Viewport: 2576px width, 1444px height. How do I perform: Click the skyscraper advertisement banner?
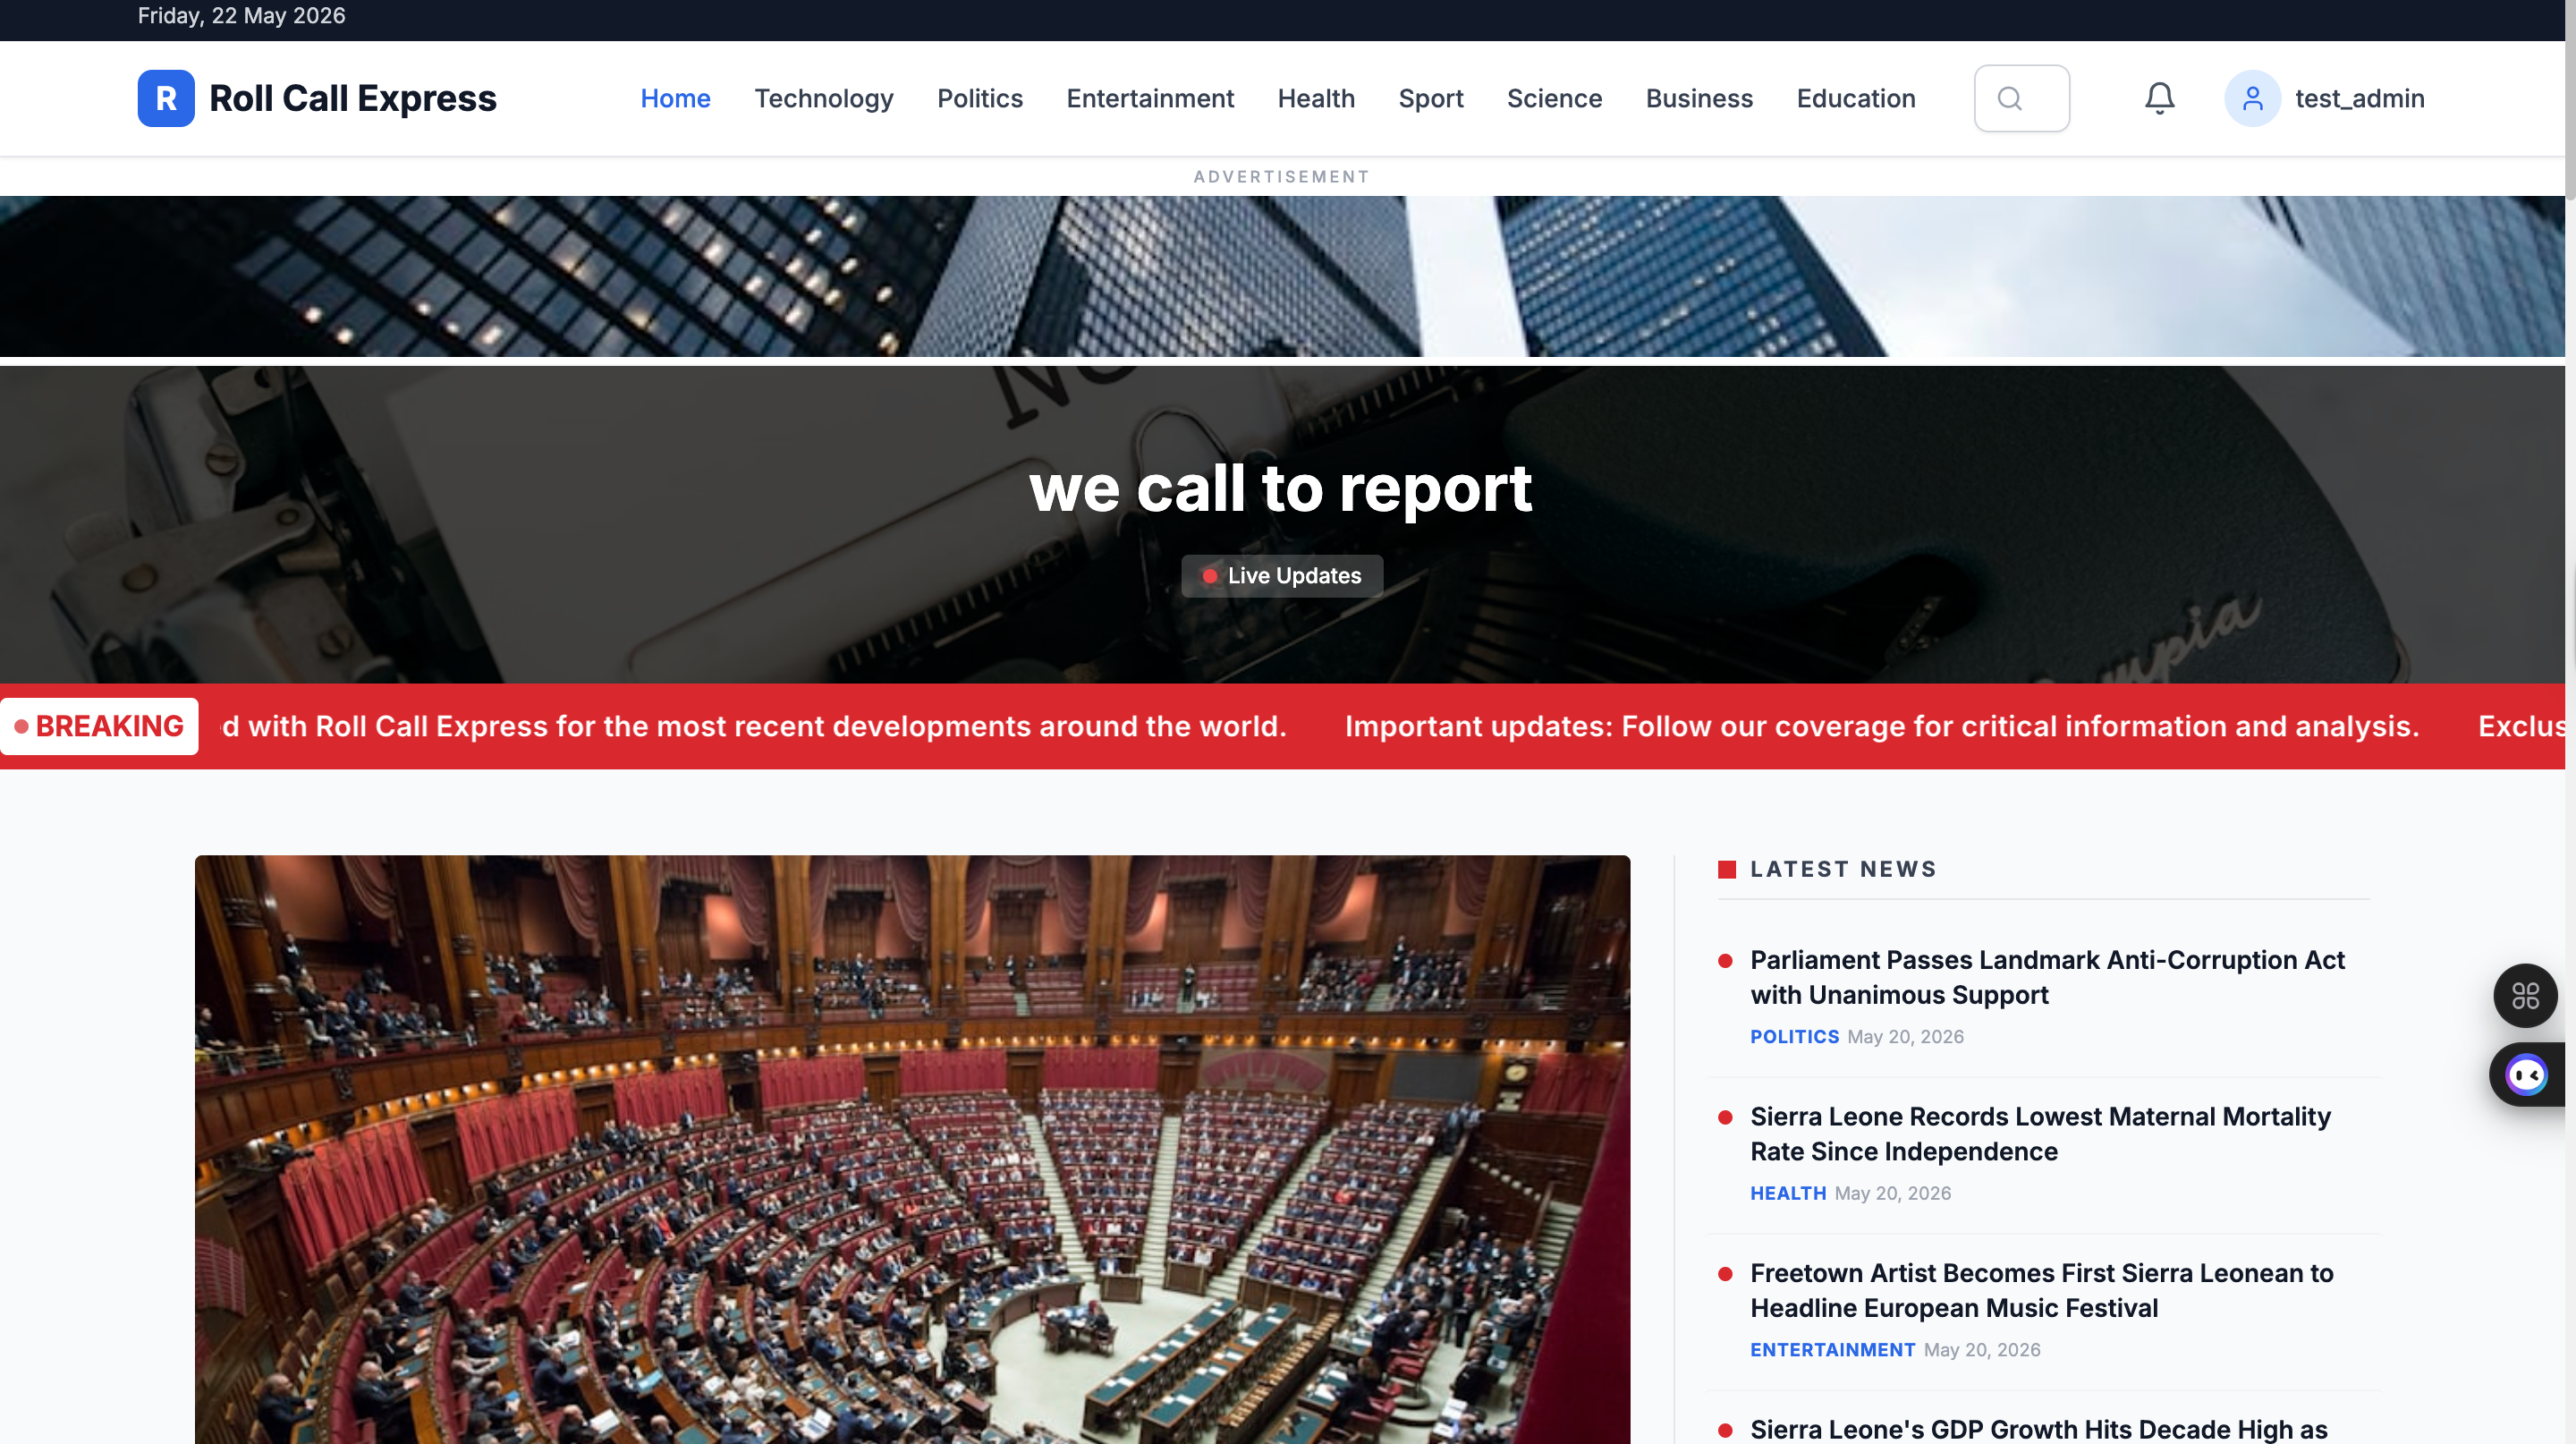[x=1282, y=276]
